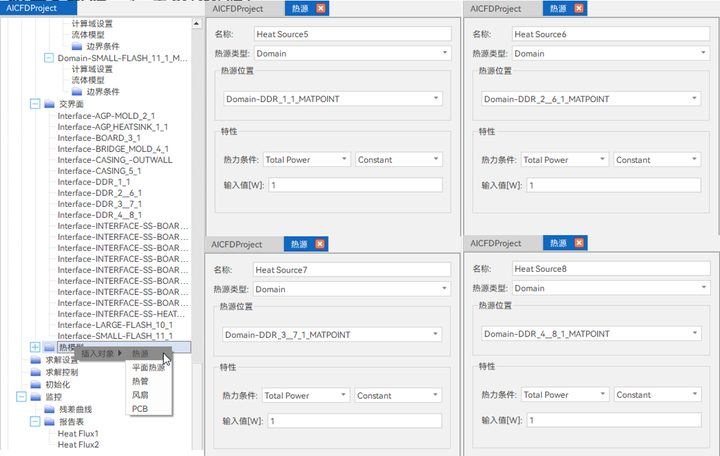Open Domain-DDR_4__8_1_MATPOINT location dropdown
720x456 pixels.
(591, 333)
